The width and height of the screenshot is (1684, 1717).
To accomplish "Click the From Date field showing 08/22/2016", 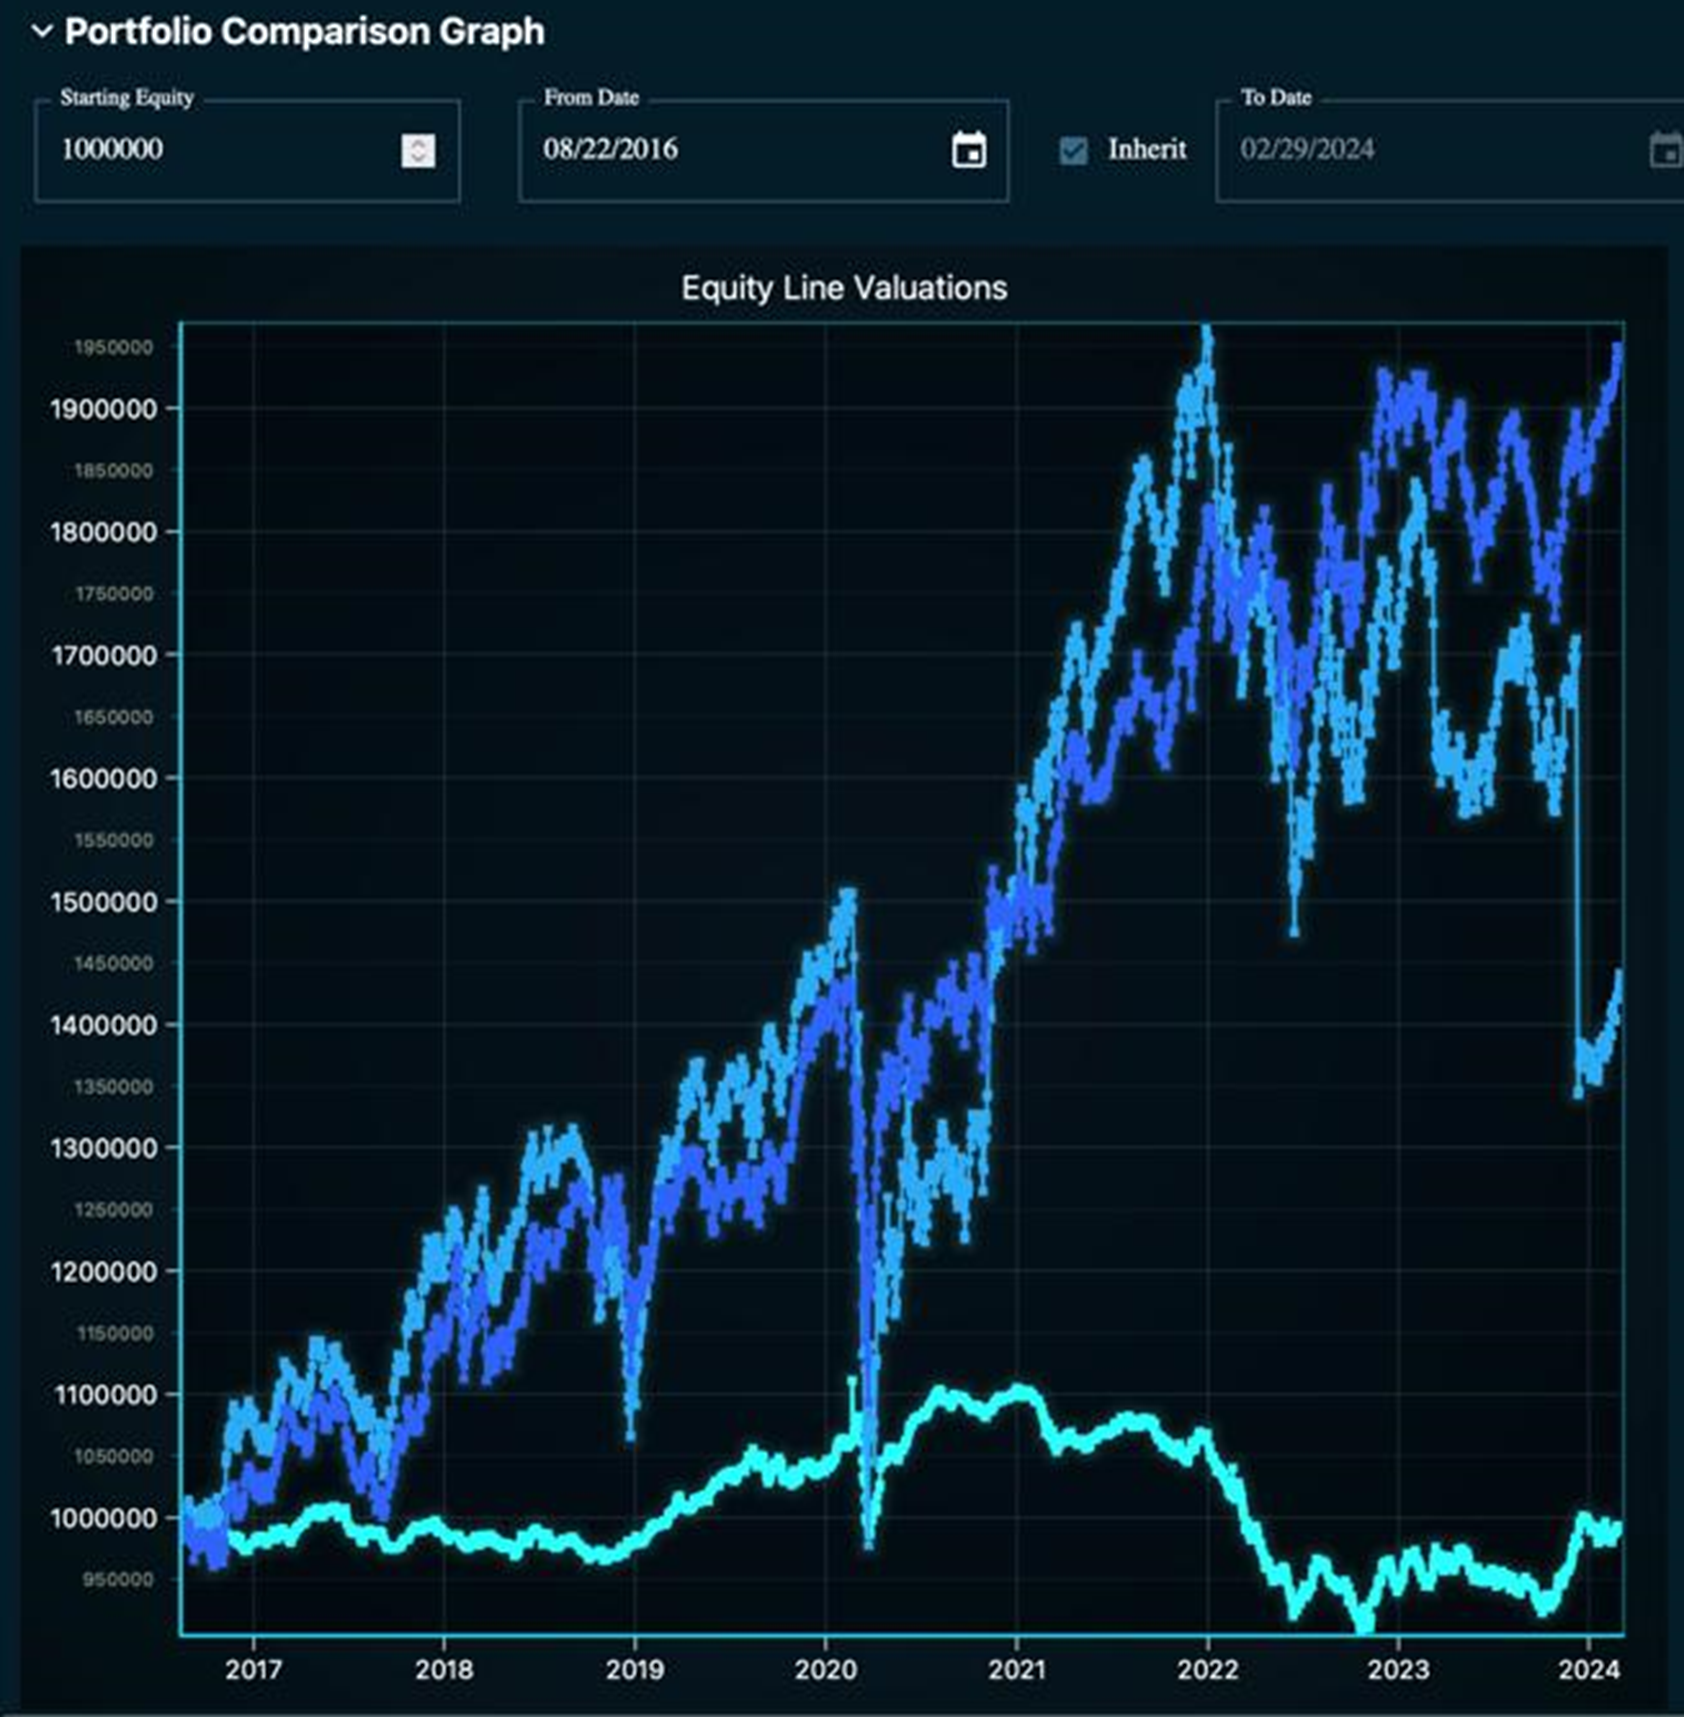I will click(700, 150).
